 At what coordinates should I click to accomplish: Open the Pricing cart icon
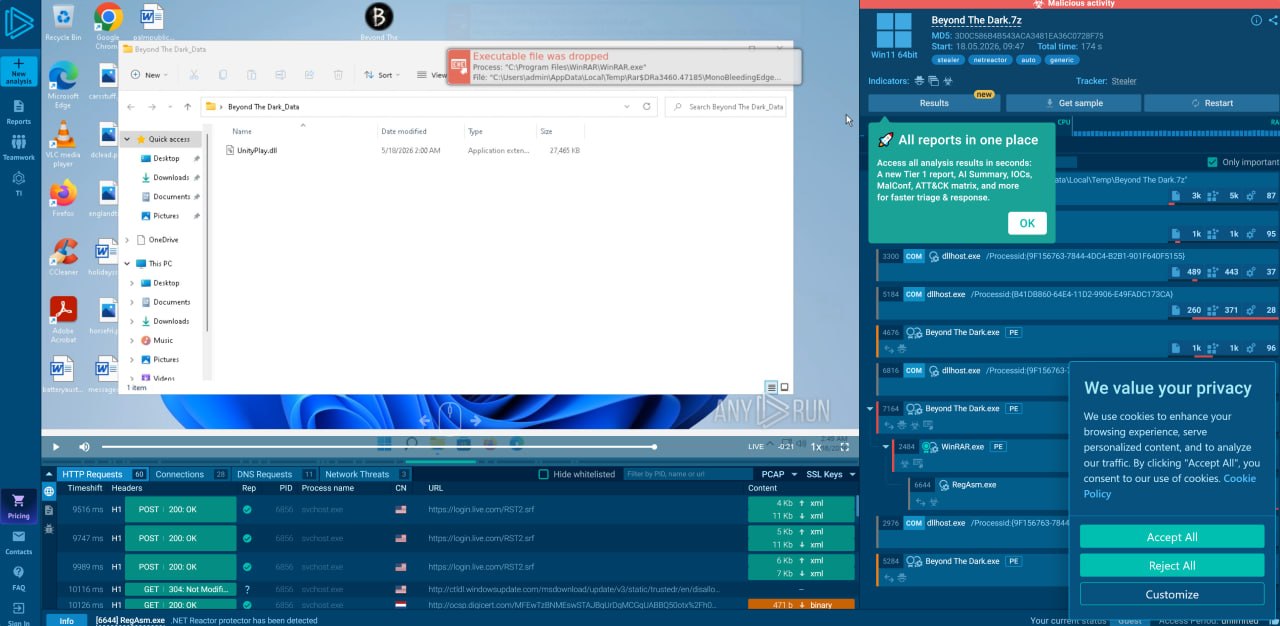19,505
